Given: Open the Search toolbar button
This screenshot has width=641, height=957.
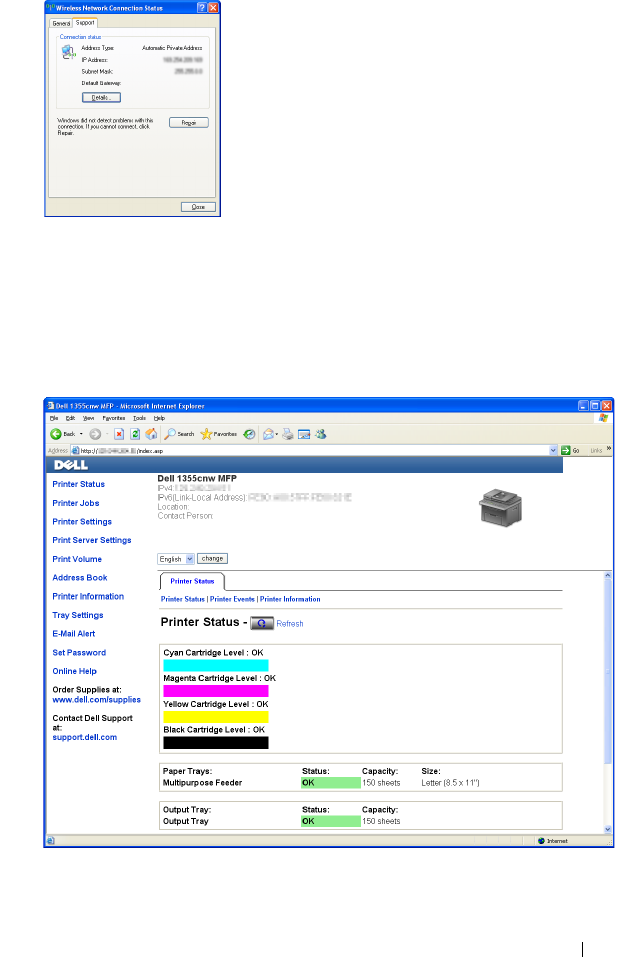Looking at the screenshot, I should [x=179, y=434].
